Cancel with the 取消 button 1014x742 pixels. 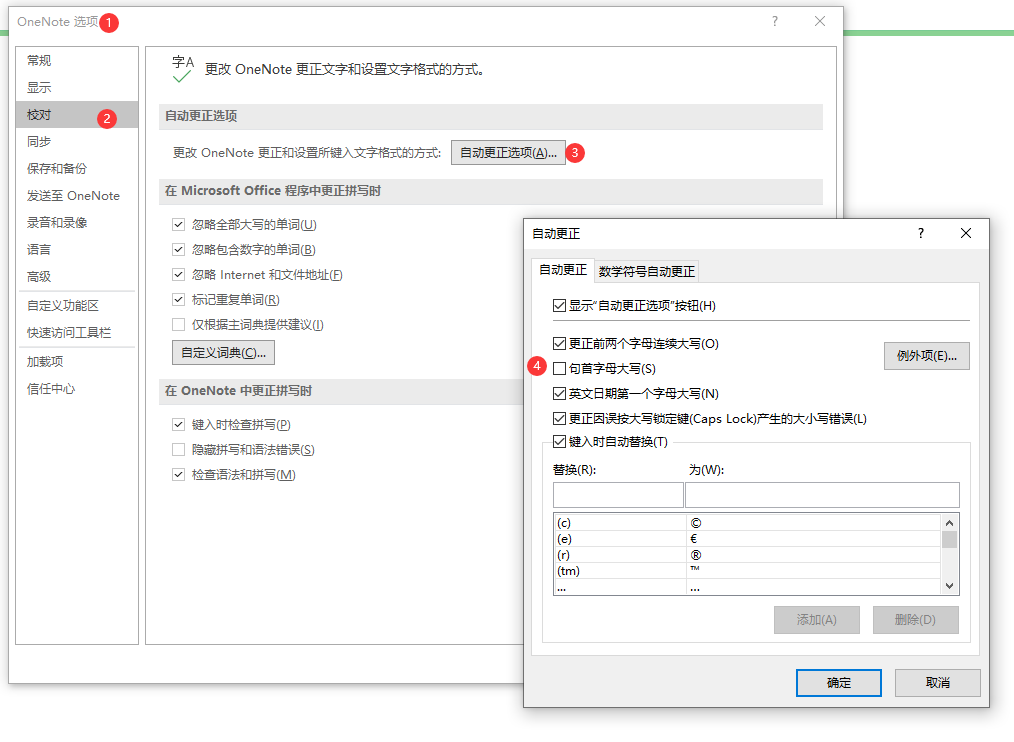click(938, 683)
